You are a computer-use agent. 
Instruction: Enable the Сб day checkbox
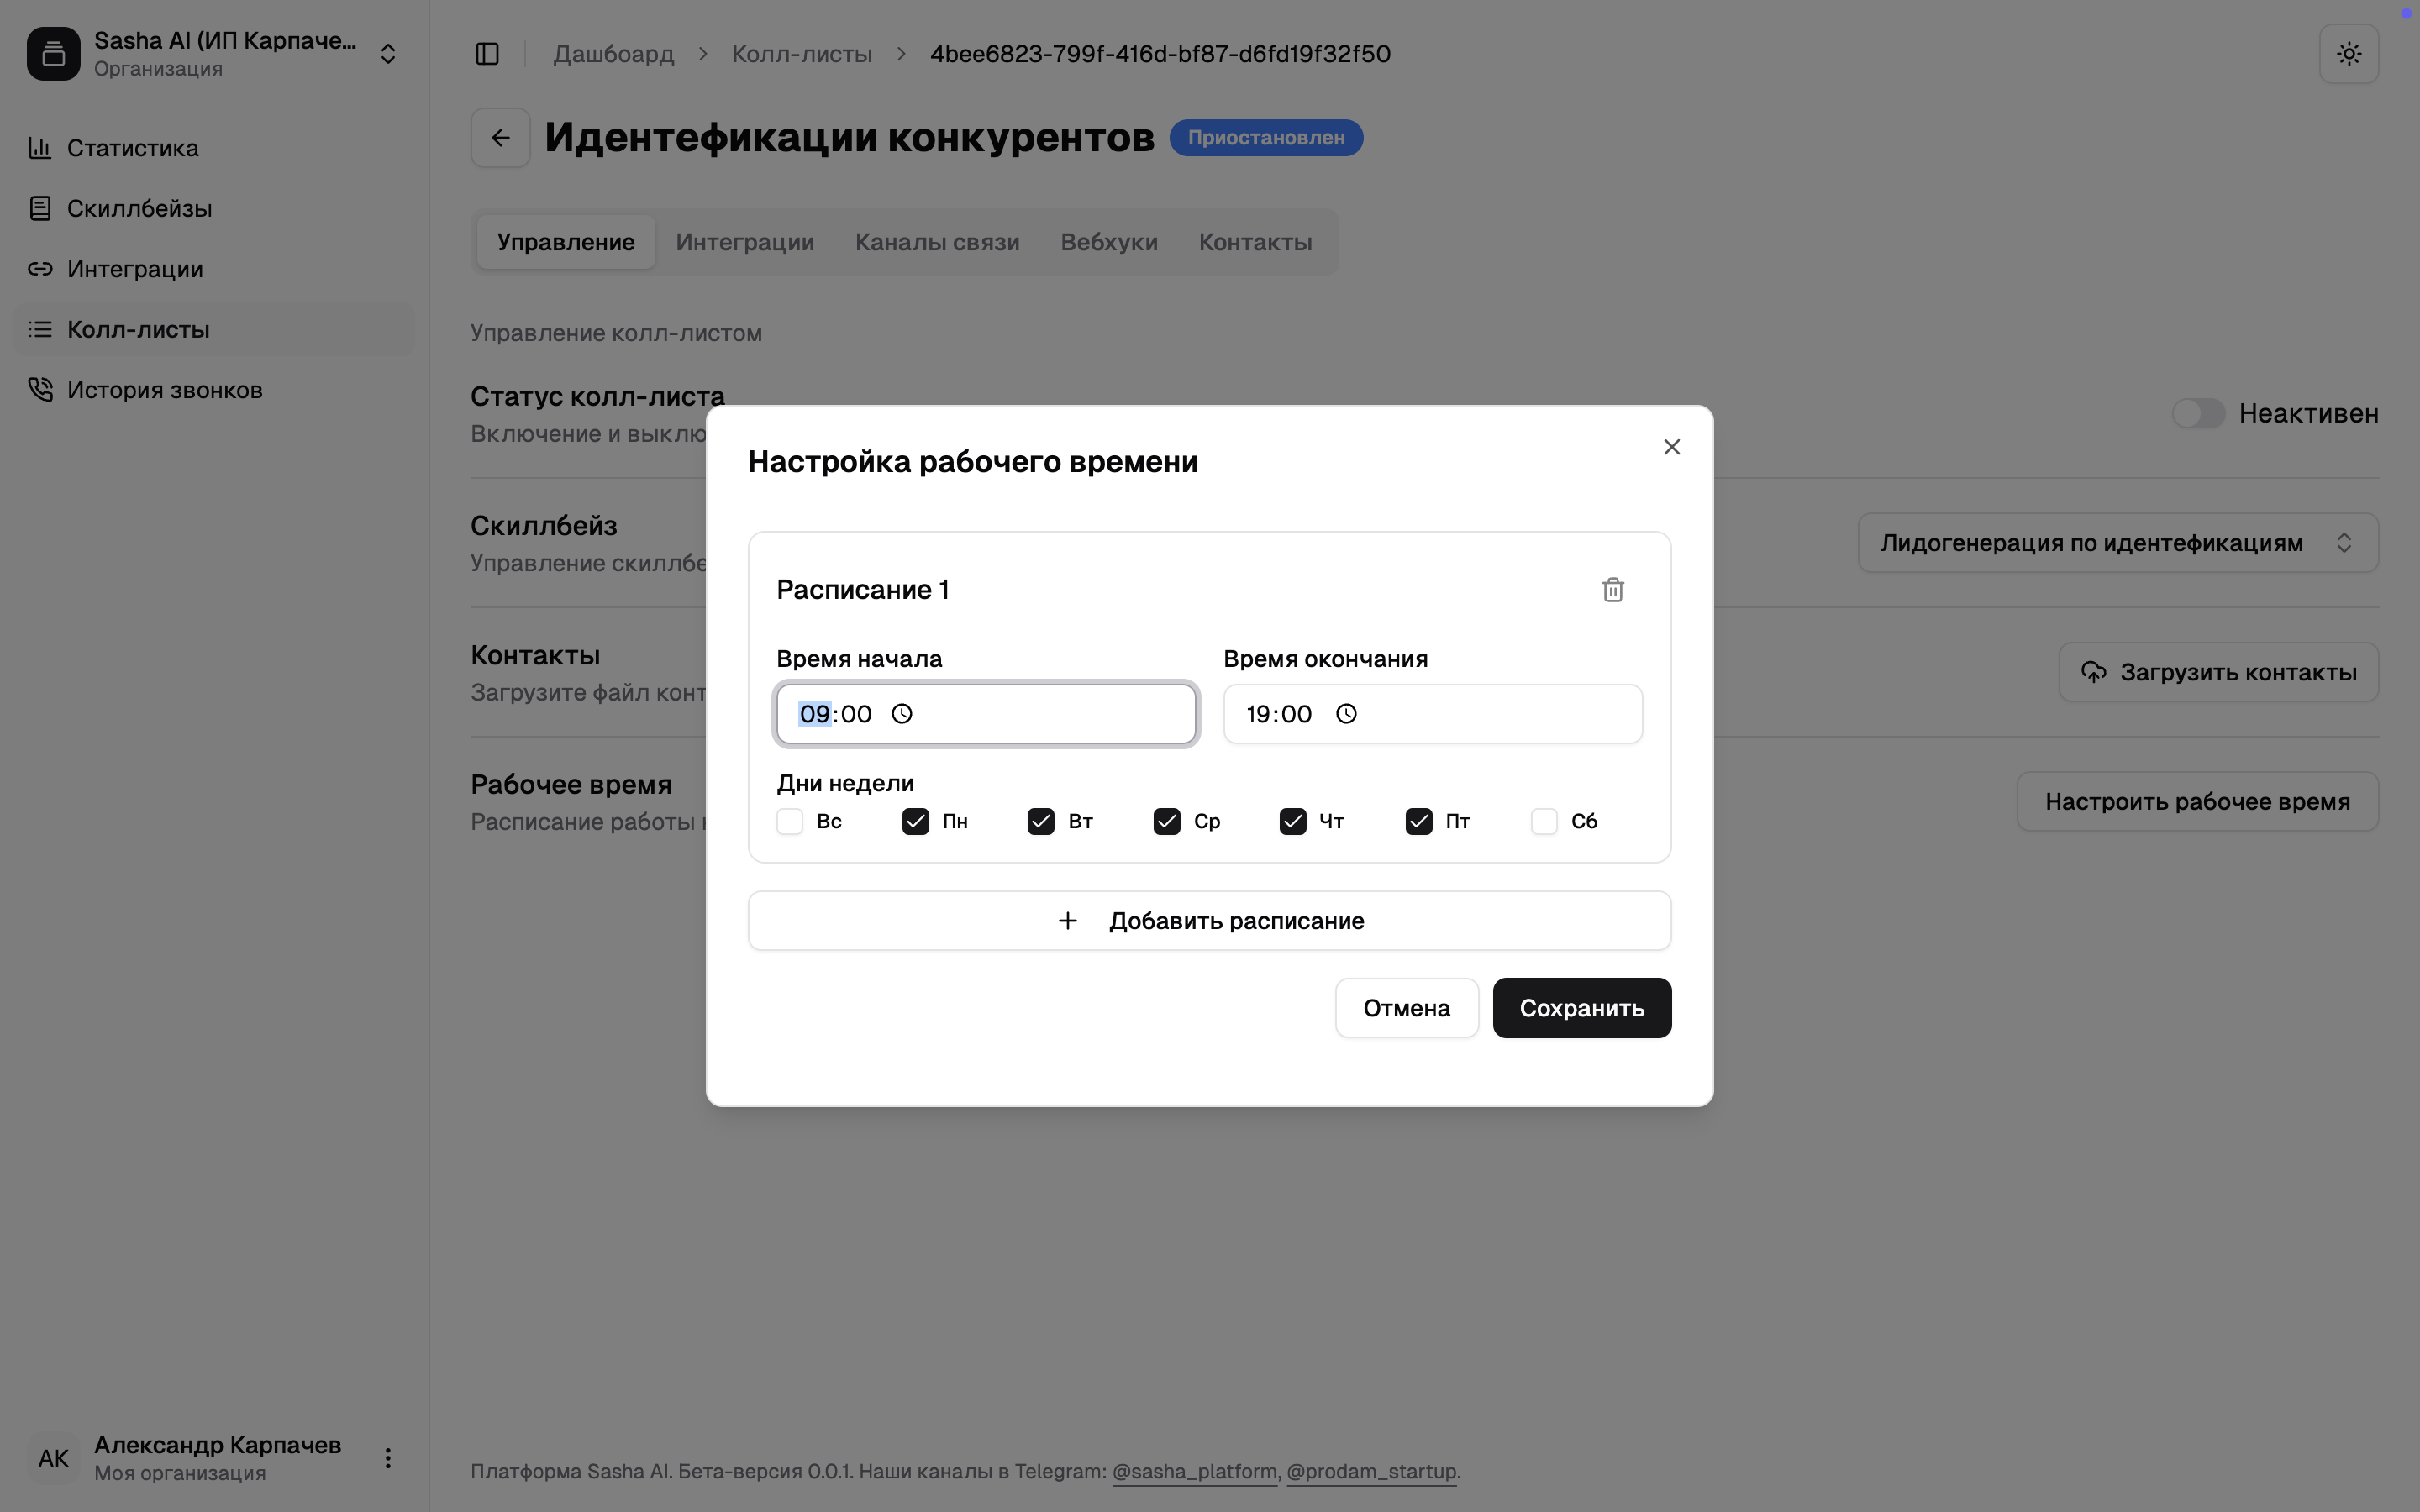pos(1543,821)
